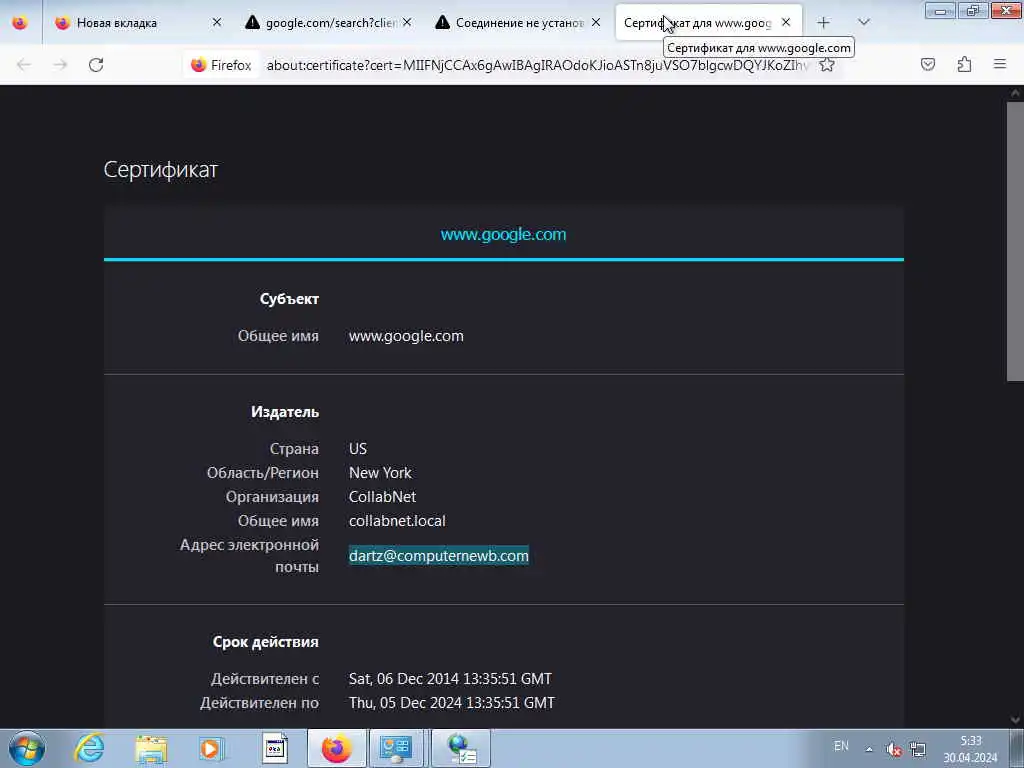Screen dimensions: 1024x768
Task: Open Windows Explorer folder in taskbar
Action: click(152, 748)
